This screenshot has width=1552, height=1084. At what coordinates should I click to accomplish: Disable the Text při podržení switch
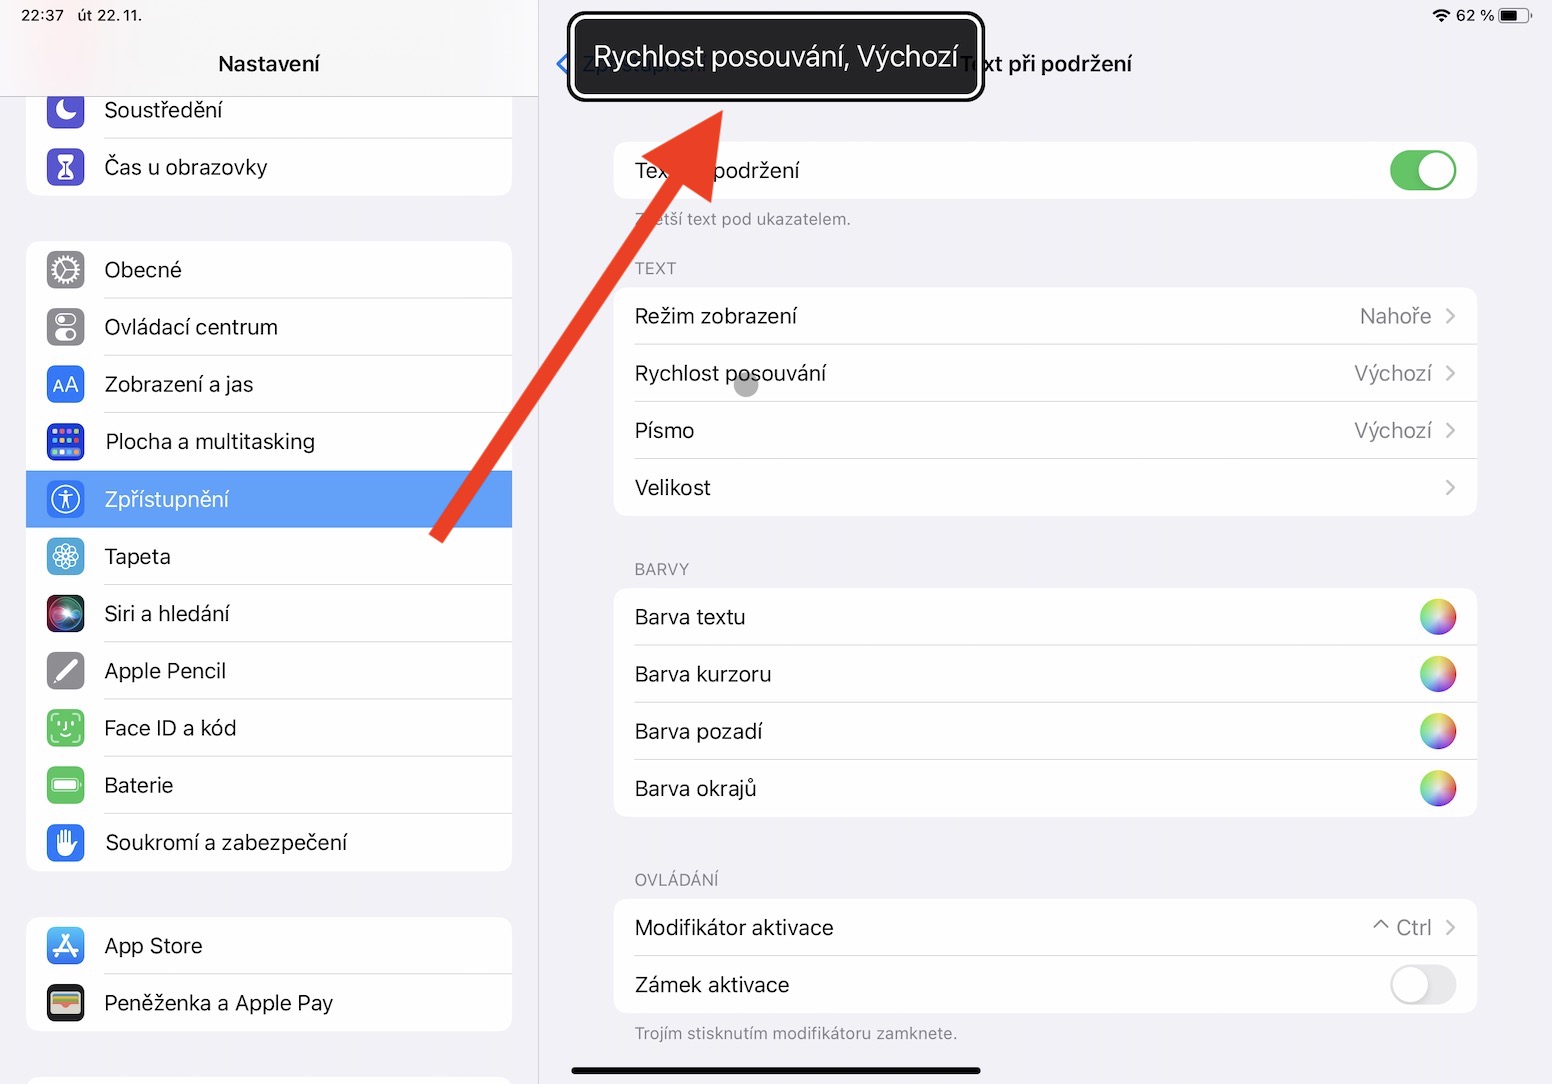1422,171
